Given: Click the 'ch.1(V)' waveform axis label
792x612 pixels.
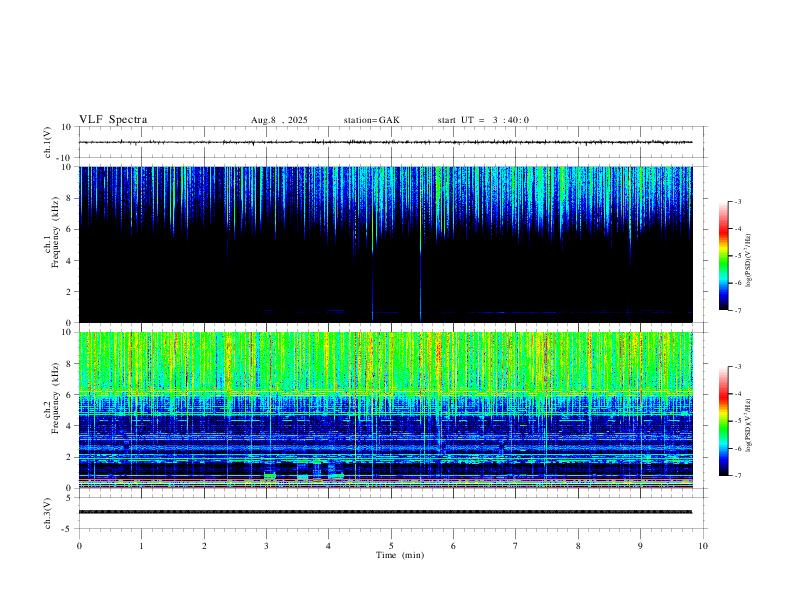Looking at the screenshot, I should point(48,142).
